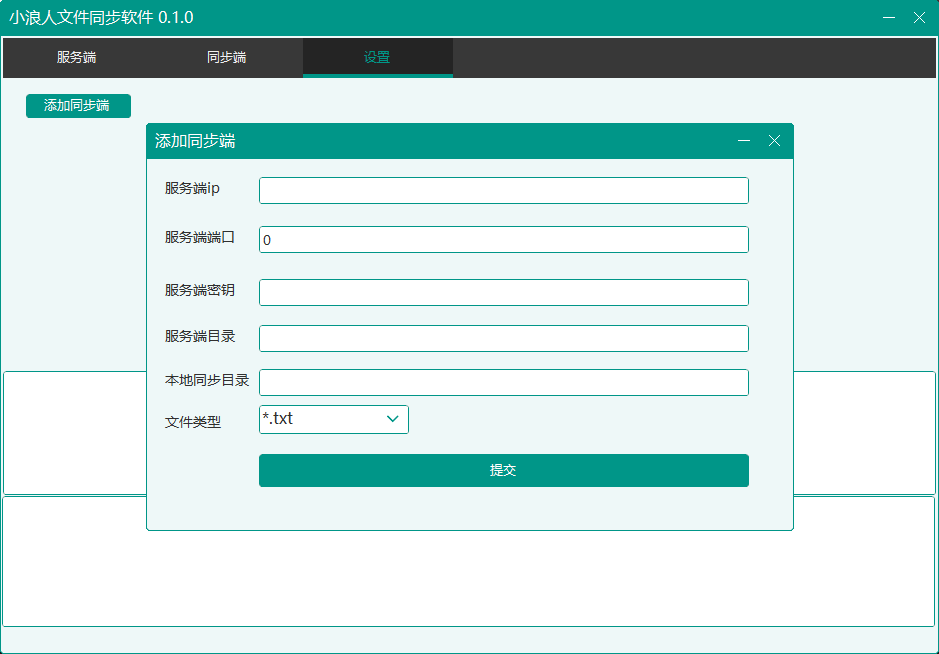Focus the 服务端ip input field
The height and width of the screenshot is (654, 939).
(x=503, y=191)
